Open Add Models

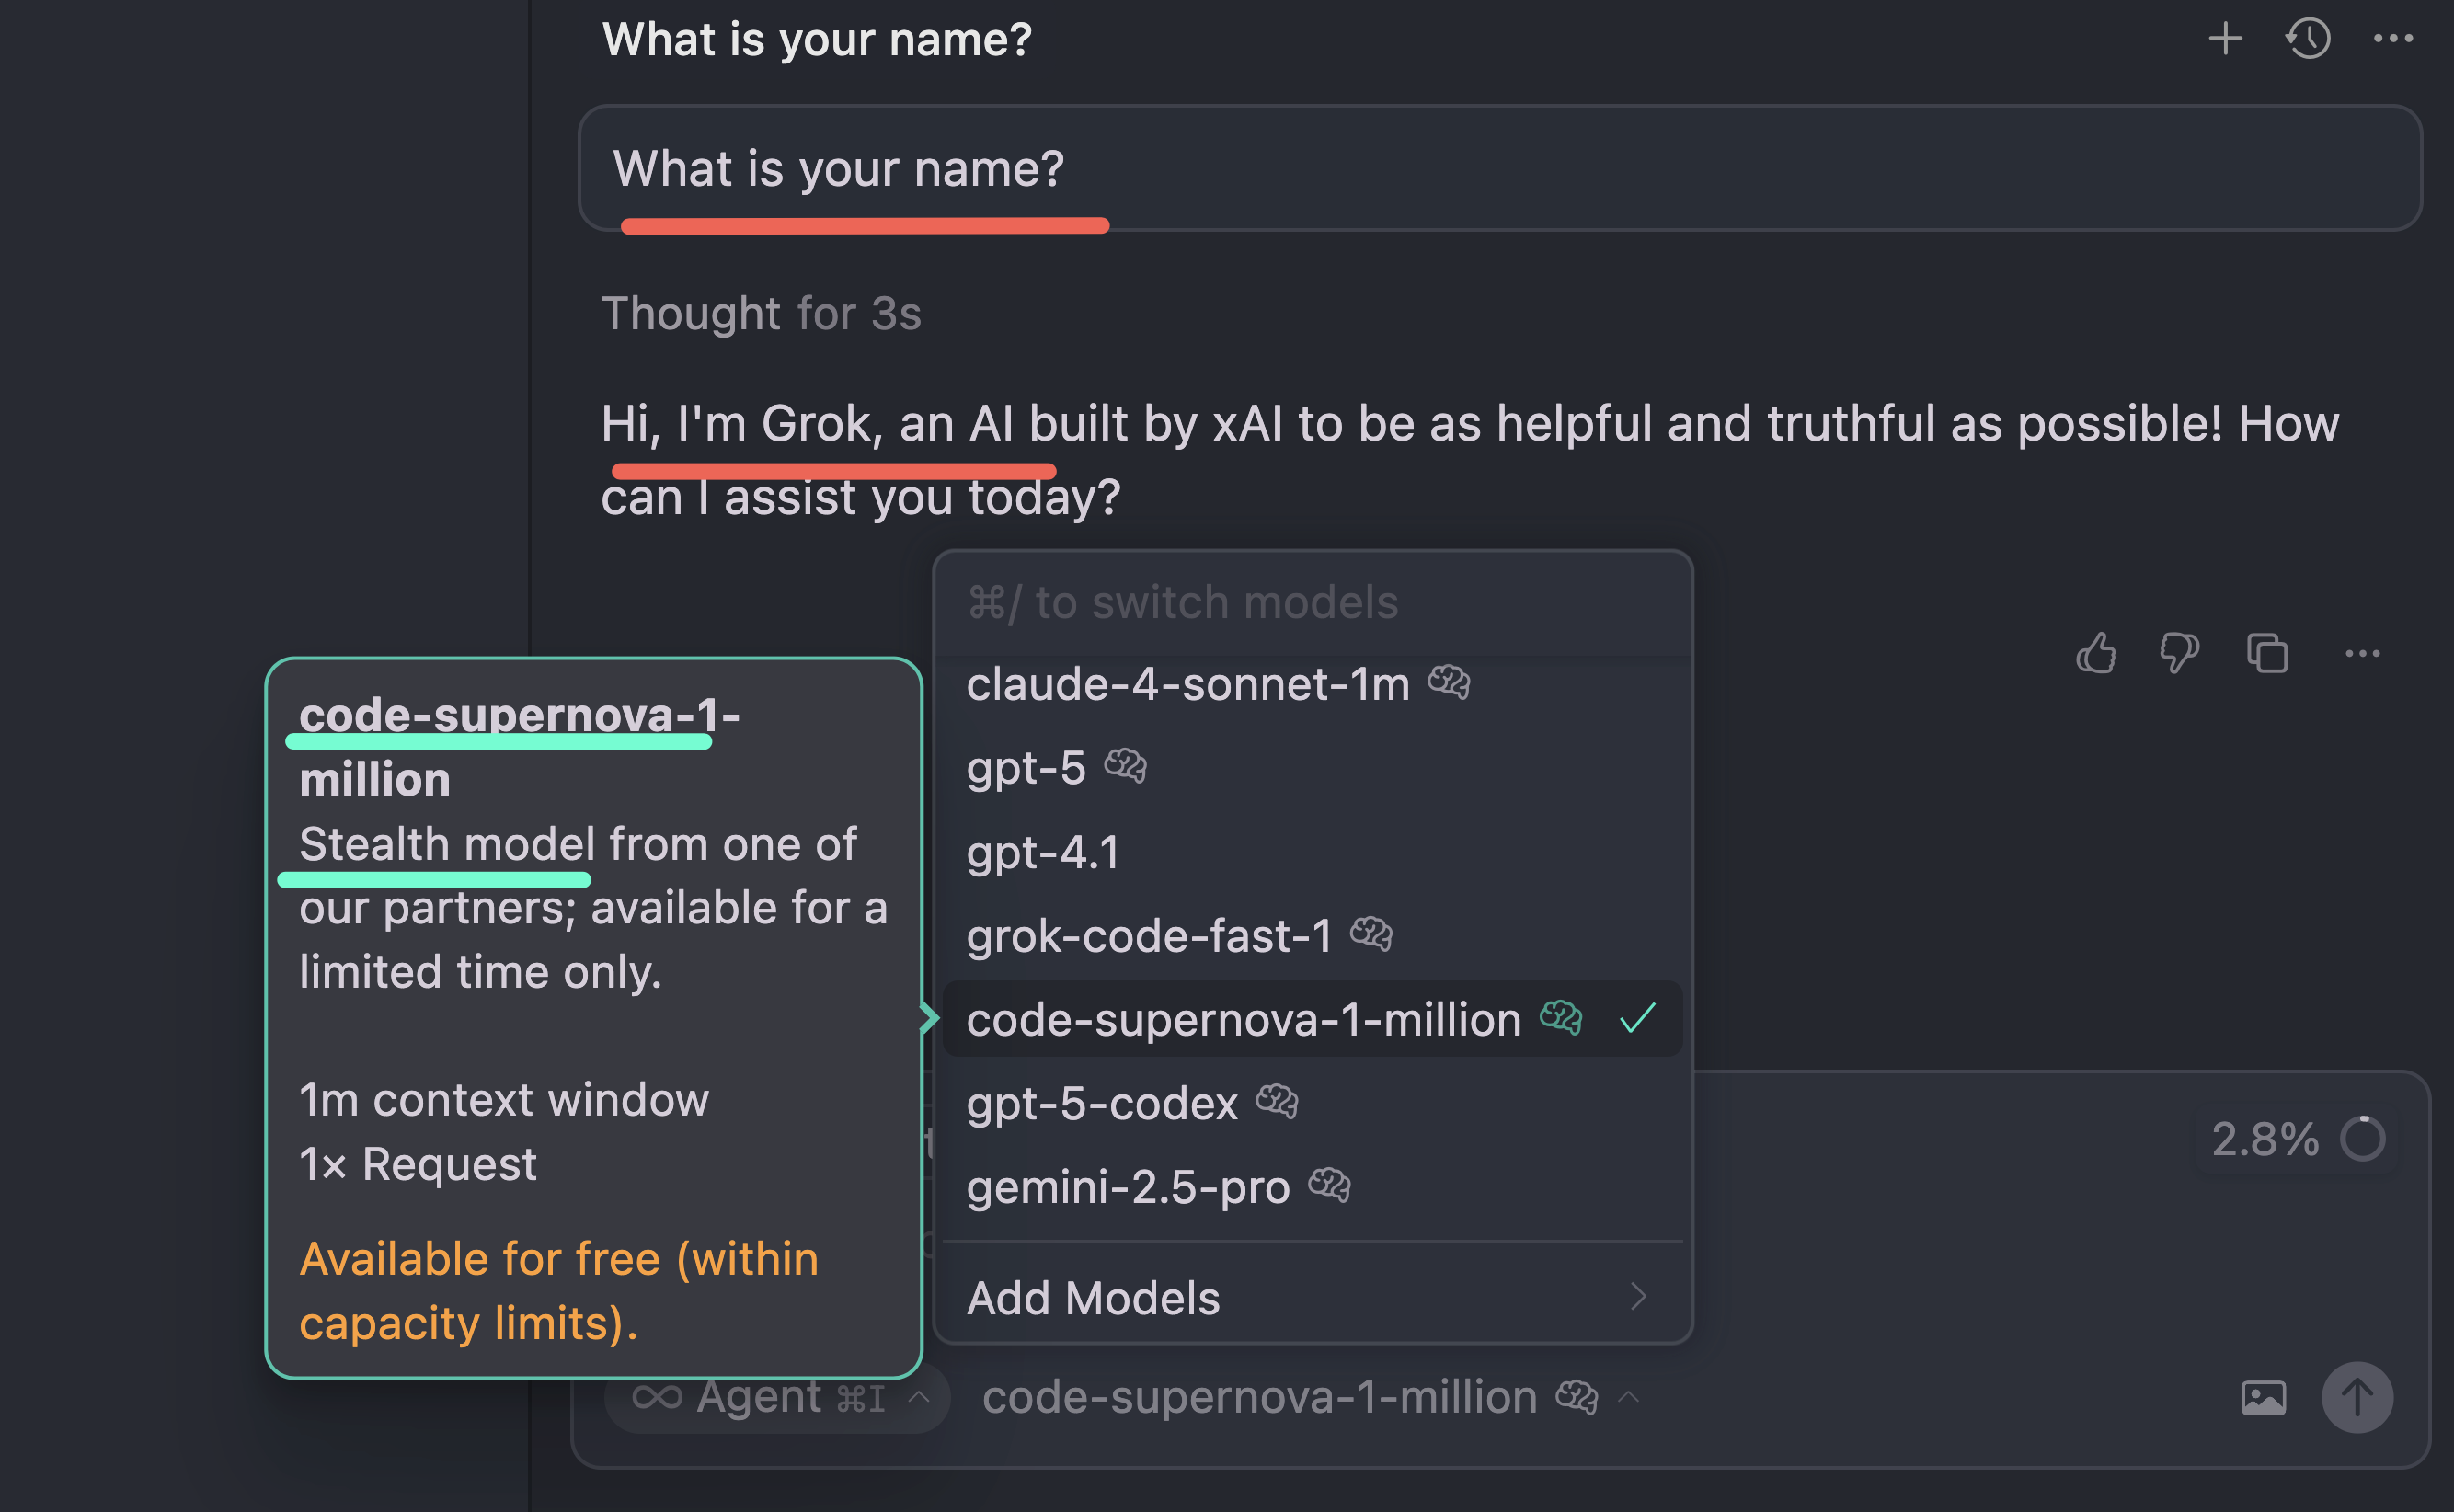click(x=1093, y=1297)
